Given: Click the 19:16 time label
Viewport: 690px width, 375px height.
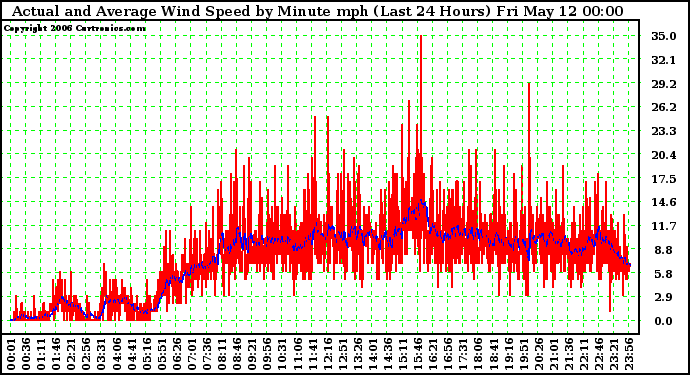Looking at the screenshot, I should [x=508, y=354].
